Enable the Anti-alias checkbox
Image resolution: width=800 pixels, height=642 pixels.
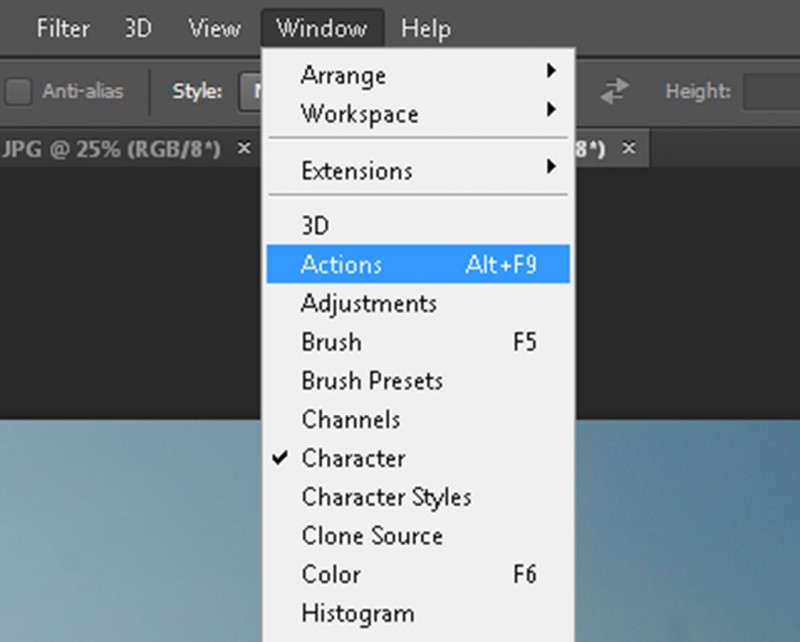pyautogui.click(x=19, y=92)
